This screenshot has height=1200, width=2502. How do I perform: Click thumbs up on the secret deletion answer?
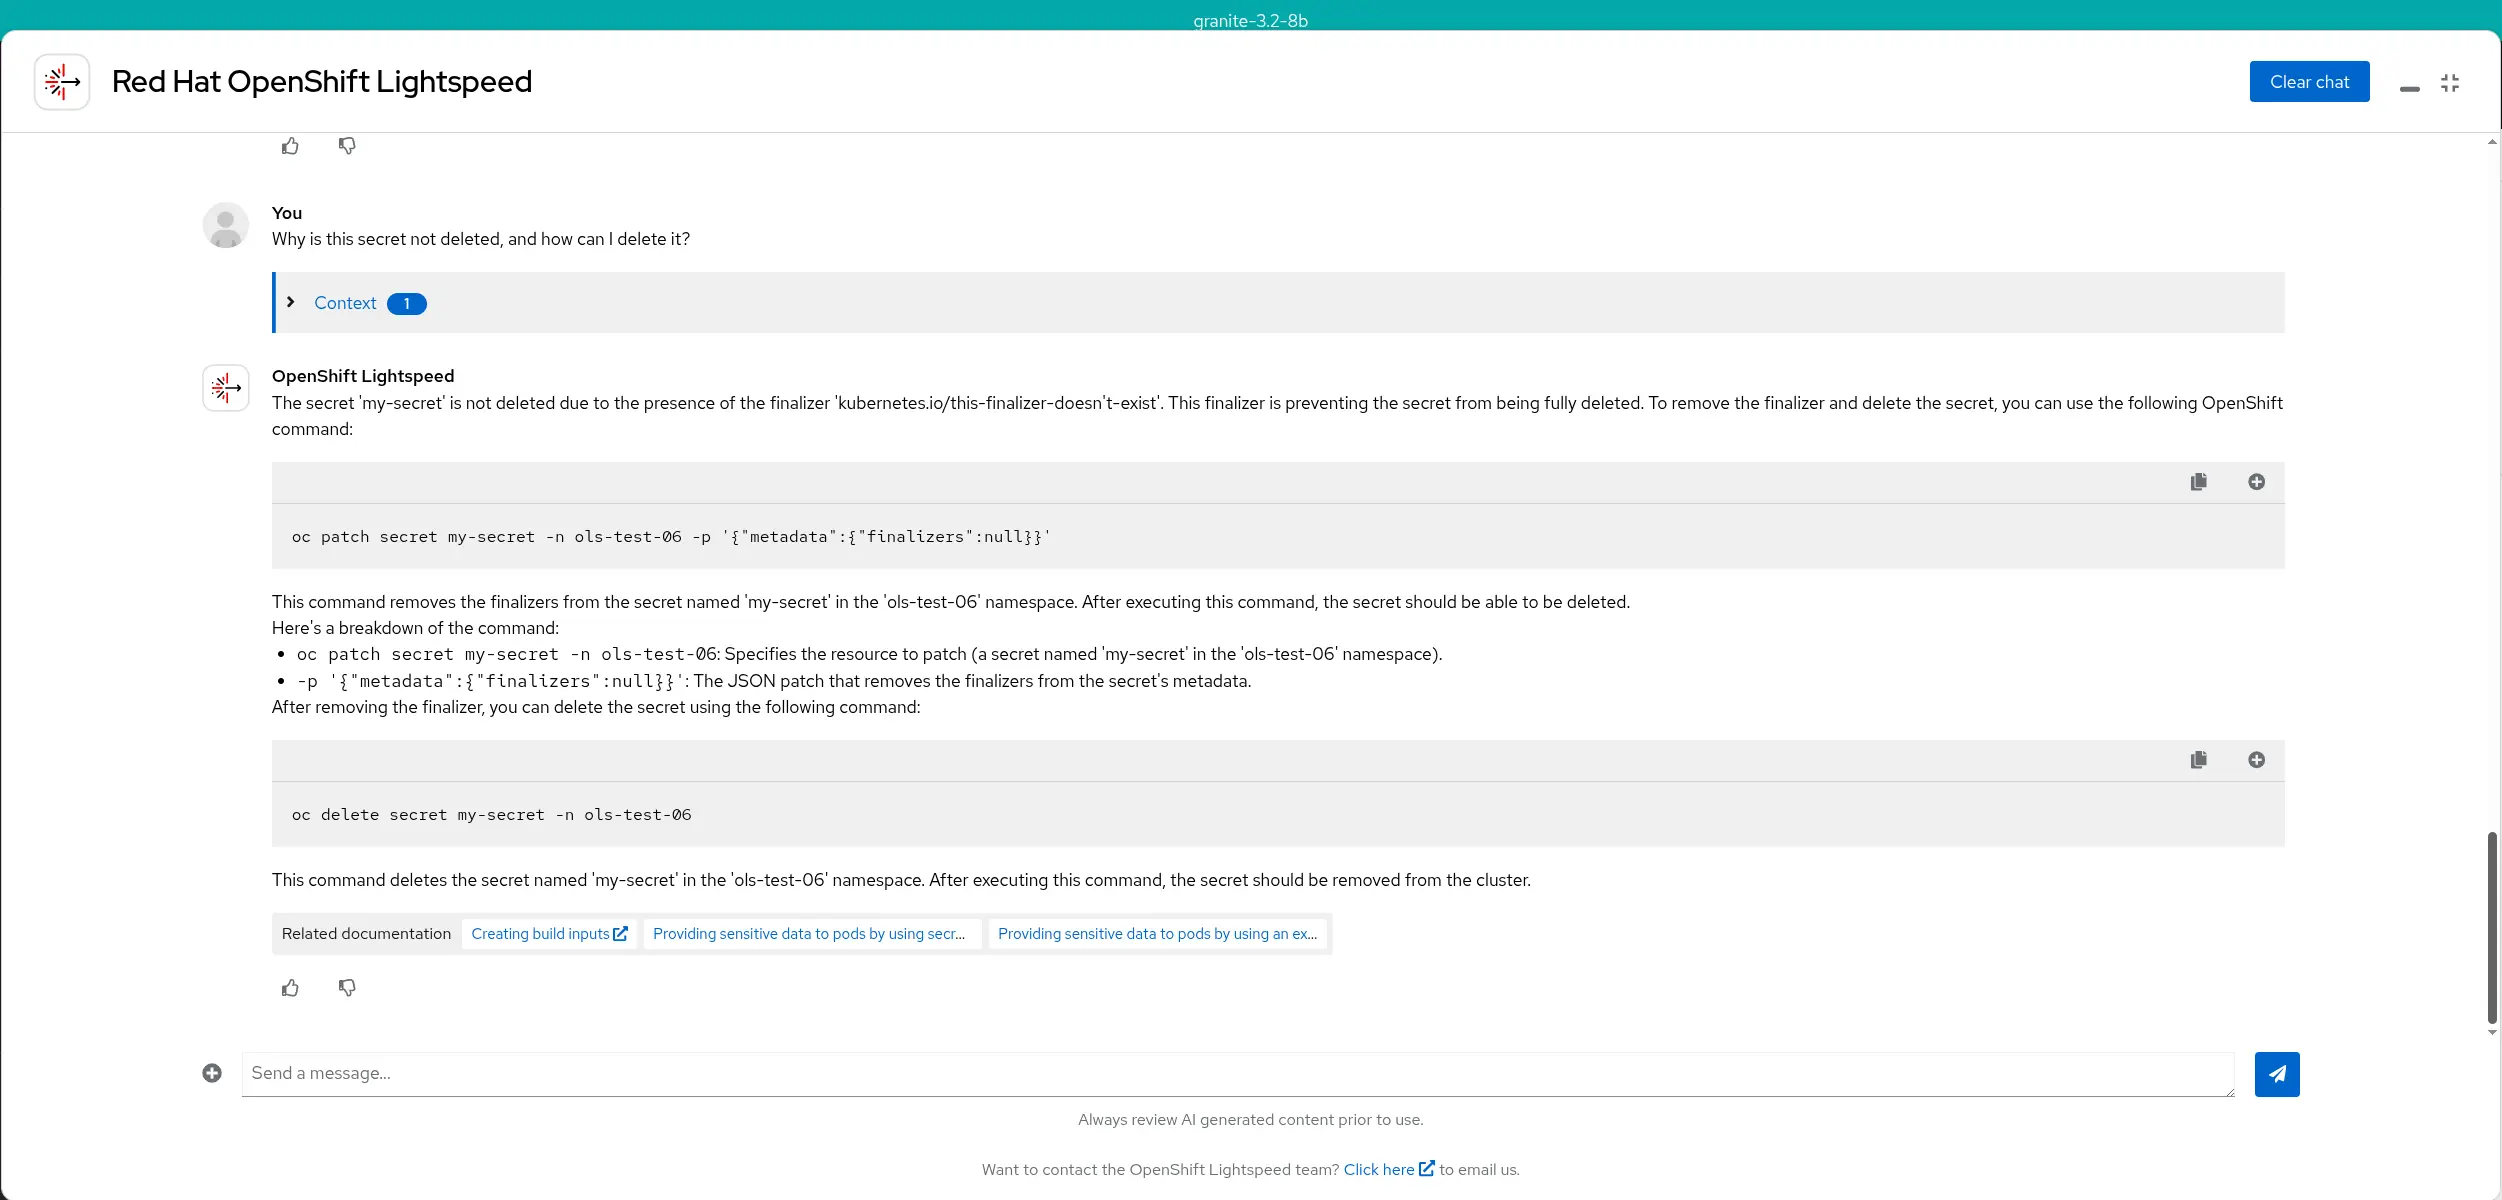[x=290, y=988]
